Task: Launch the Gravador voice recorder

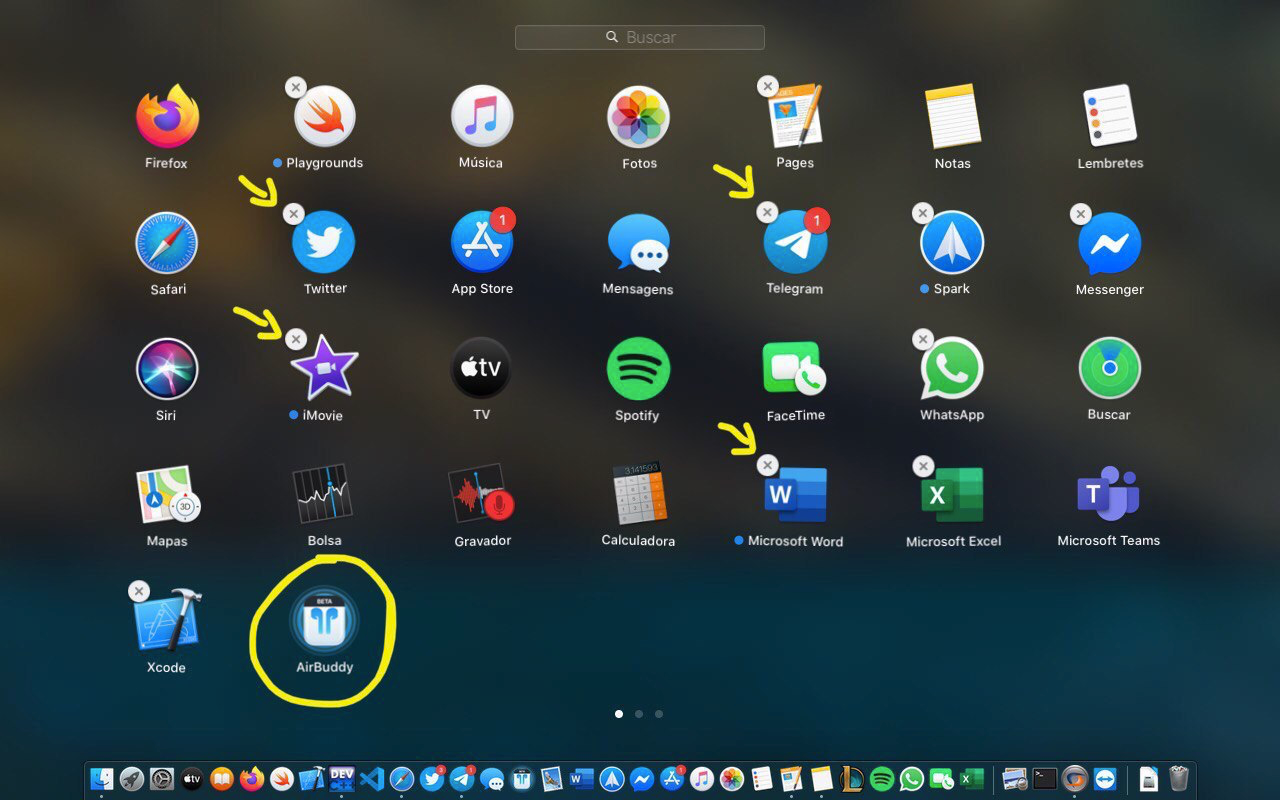Action: 481,494
